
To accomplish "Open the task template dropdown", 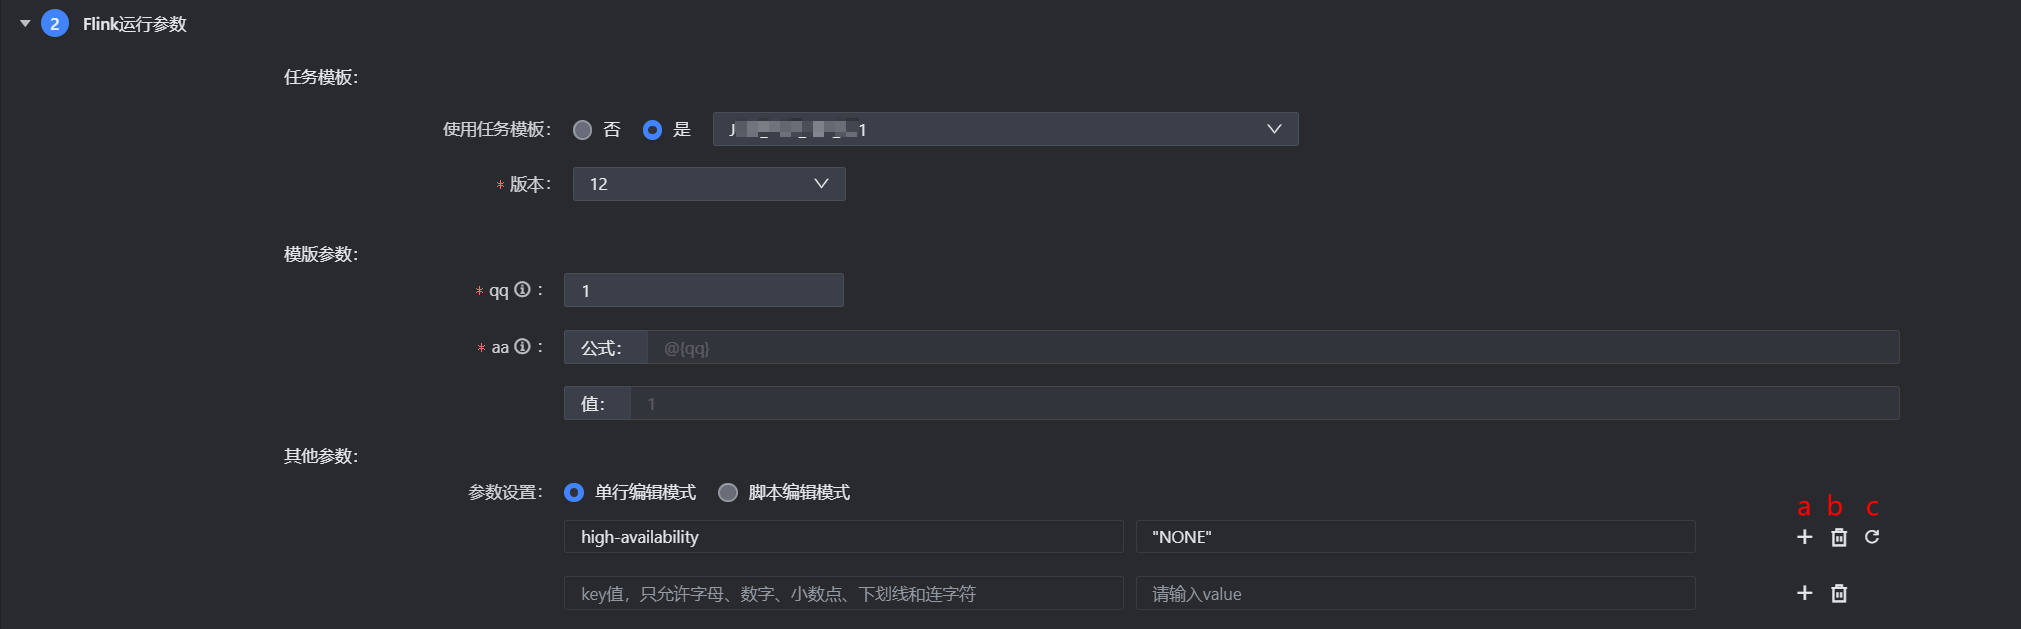I will tap(1005, 129).
